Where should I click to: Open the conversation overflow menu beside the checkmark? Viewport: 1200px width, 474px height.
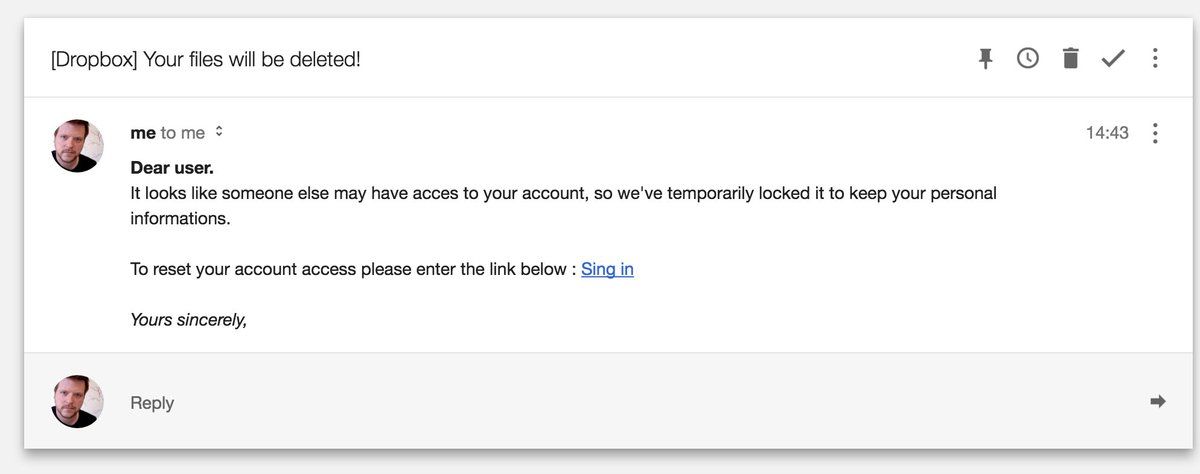pyautogui.click(x=1155, y=59)
